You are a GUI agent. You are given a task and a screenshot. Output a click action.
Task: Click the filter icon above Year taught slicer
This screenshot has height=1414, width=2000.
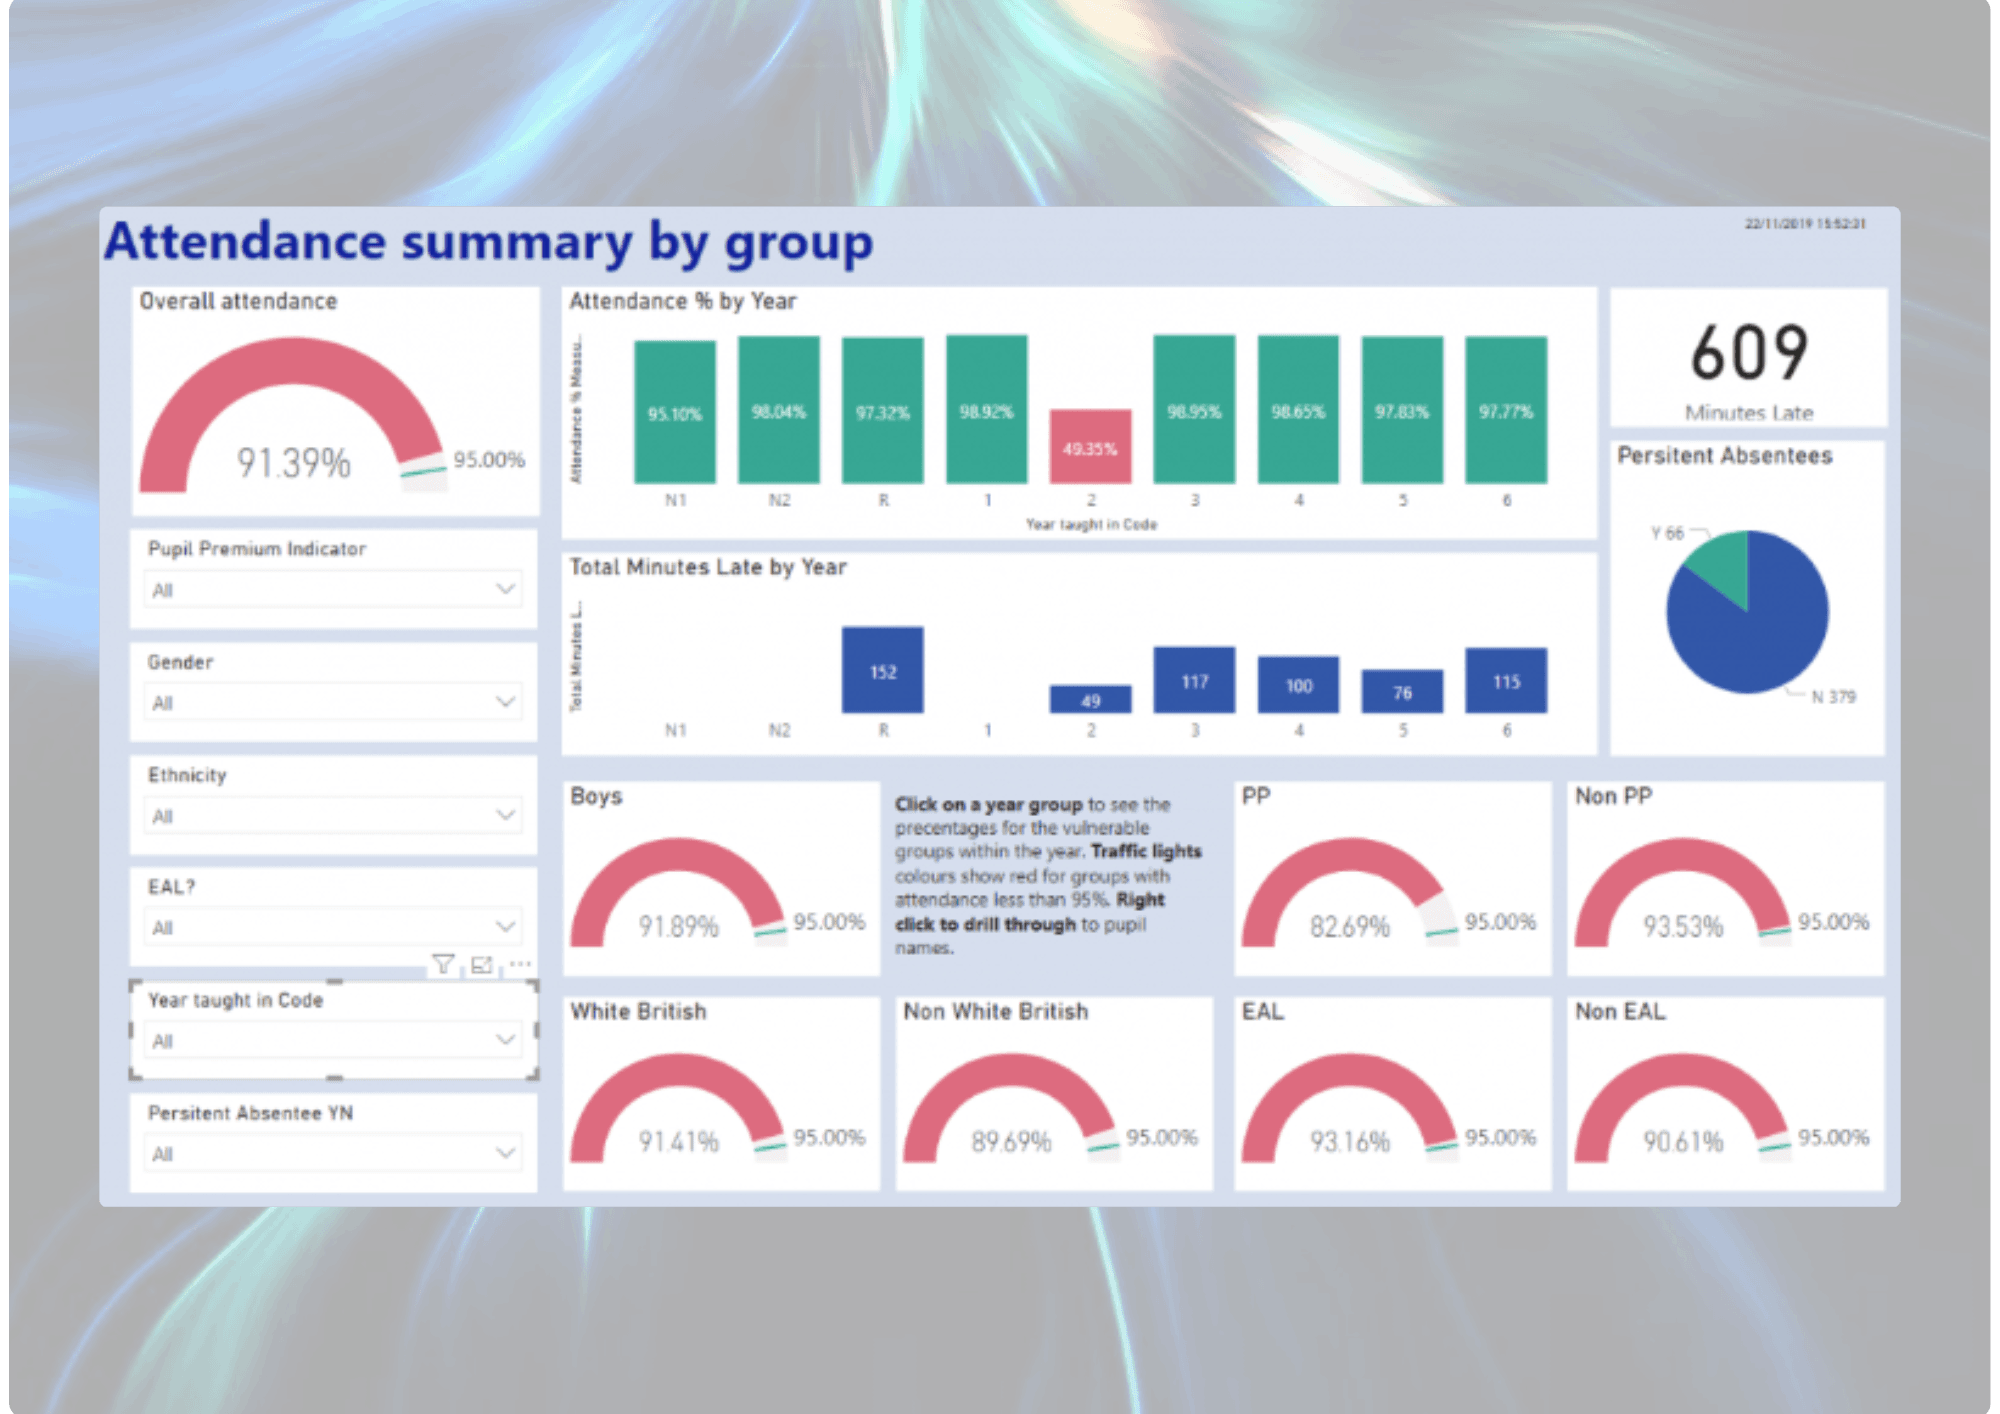pyautogui.click(x=442, y=964)
